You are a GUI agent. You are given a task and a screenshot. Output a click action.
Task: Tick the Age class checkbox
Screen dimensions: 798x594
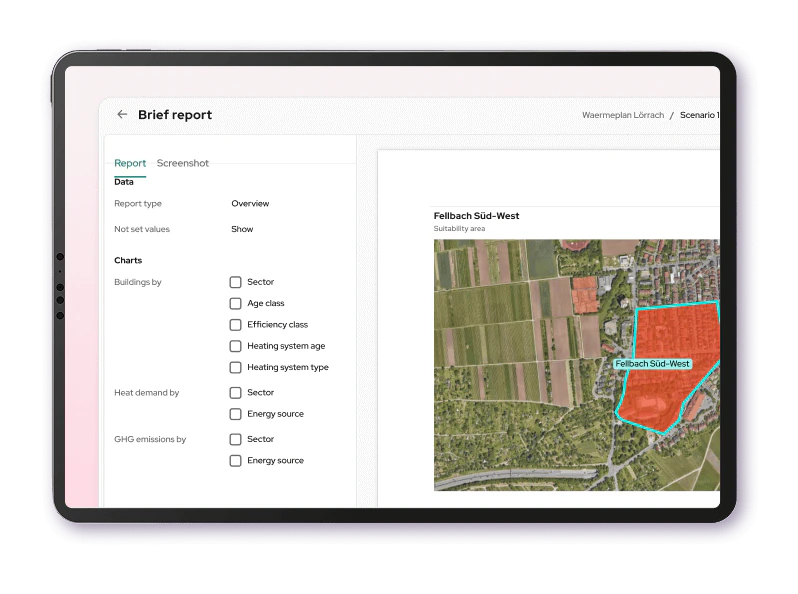pyautogui.click(x=236, y=304)
